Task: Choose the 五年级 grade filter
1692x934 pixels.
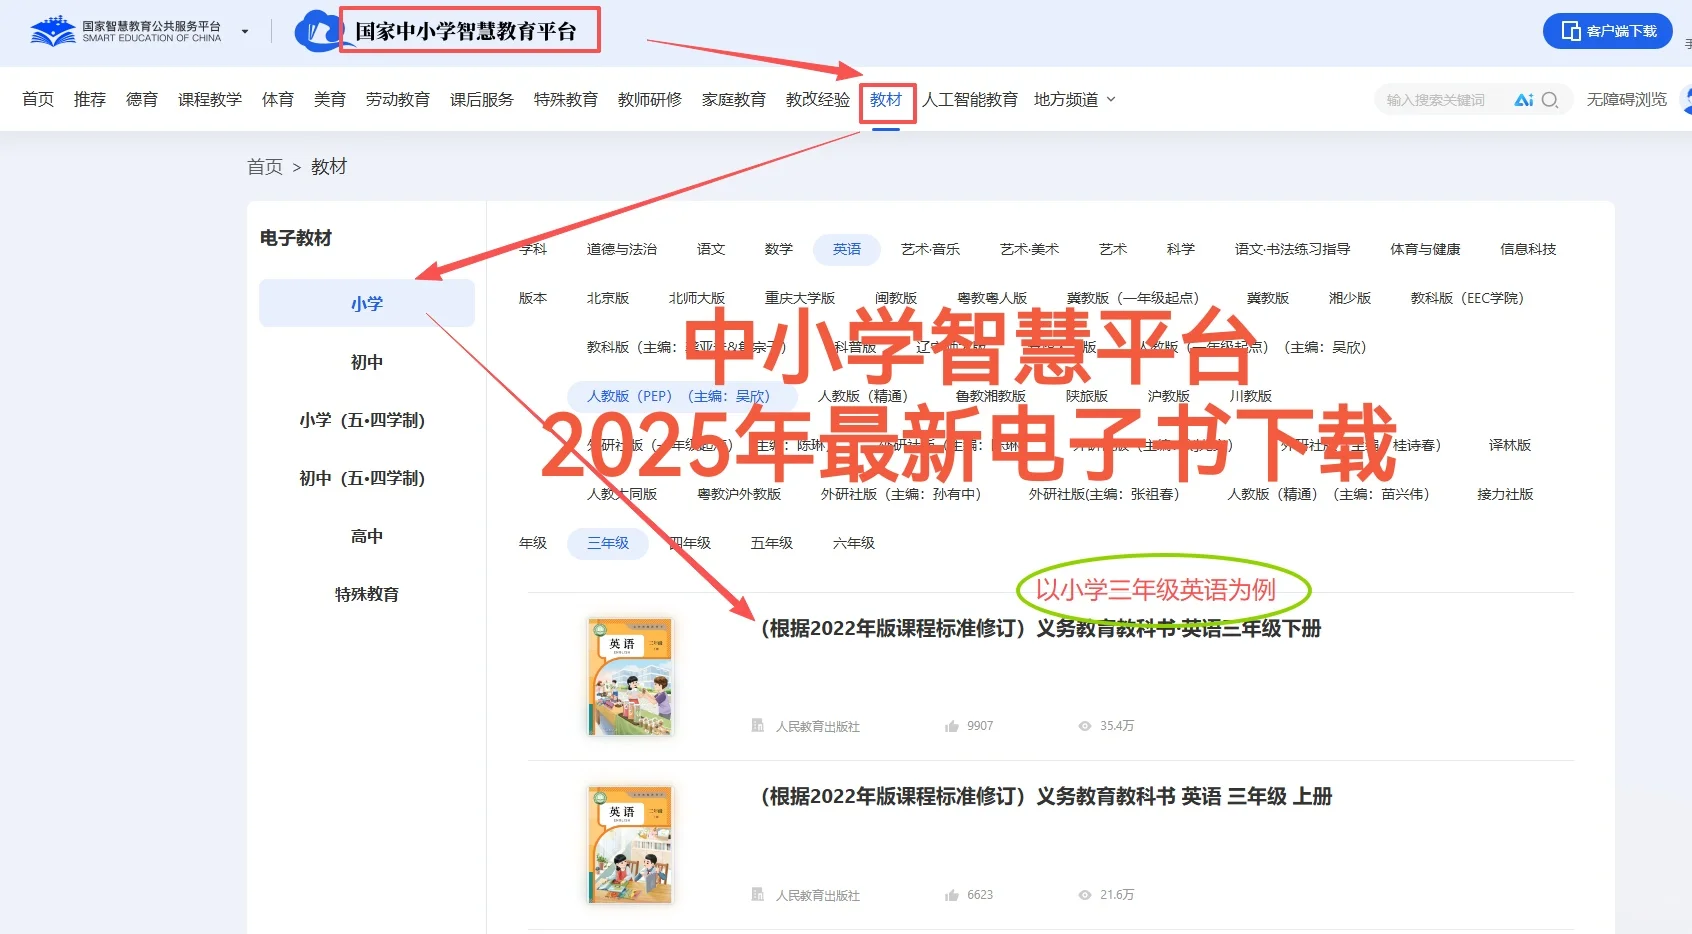Action: point(772,543)
